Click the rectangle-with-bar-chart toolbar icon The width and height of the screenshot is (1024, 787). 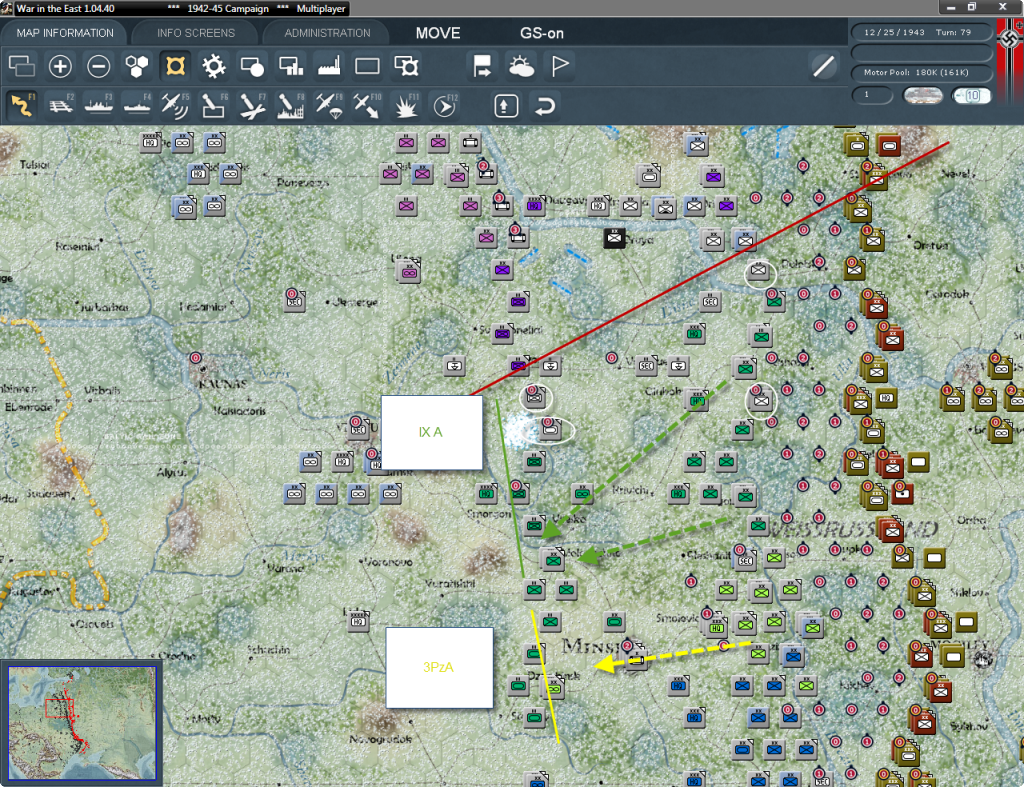[291, 66]
